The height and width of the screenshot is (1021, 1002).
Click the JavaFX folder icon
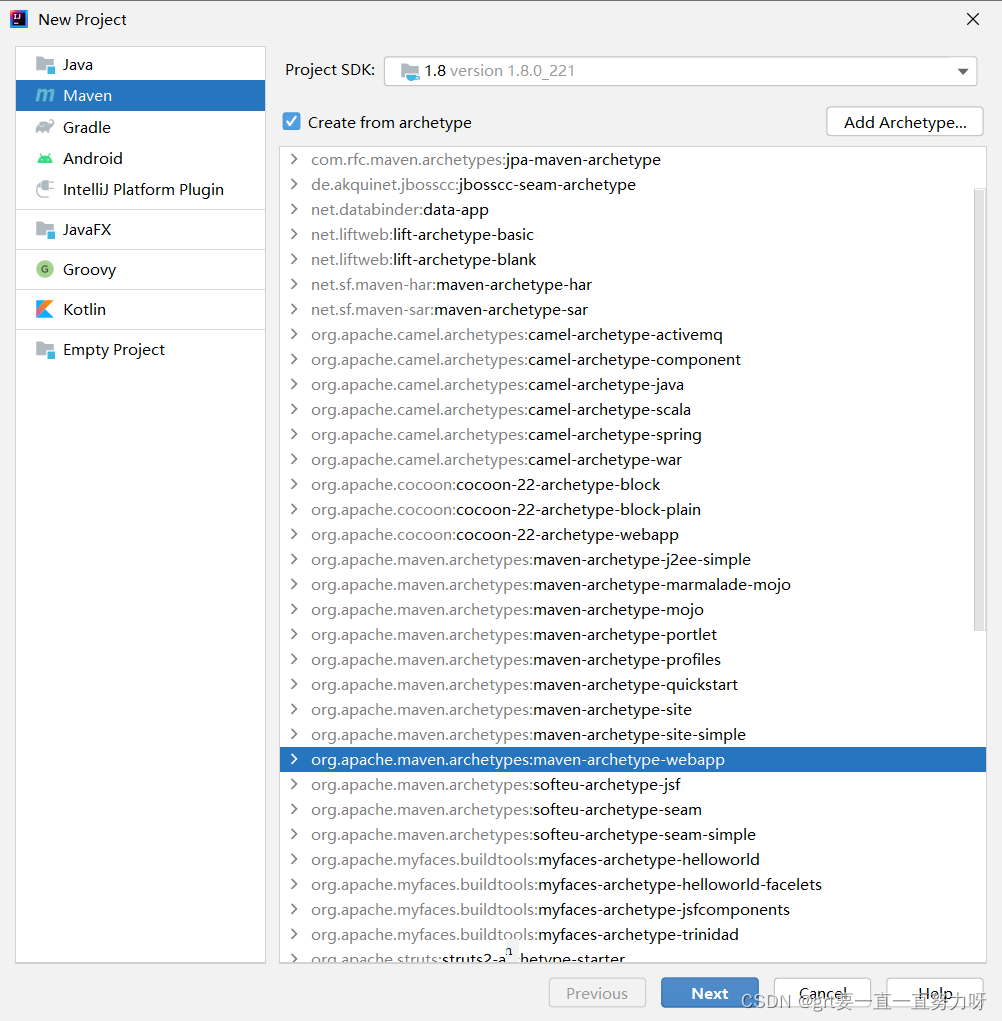tap(45, 229)
